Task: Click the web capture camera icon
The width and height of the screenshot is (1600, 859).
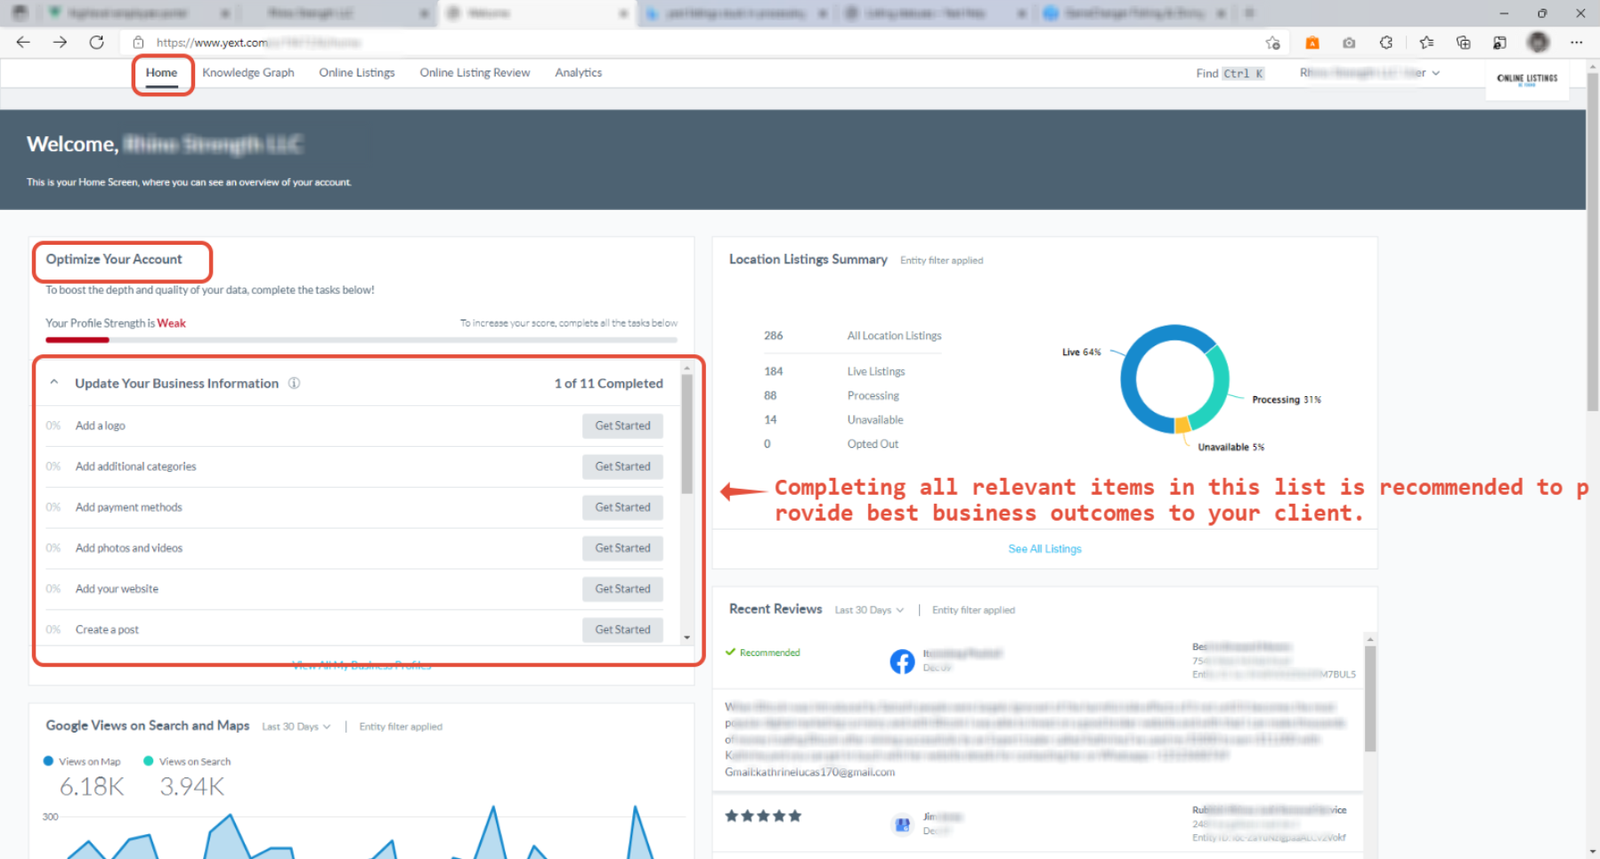Action: tap(1349, 42)
